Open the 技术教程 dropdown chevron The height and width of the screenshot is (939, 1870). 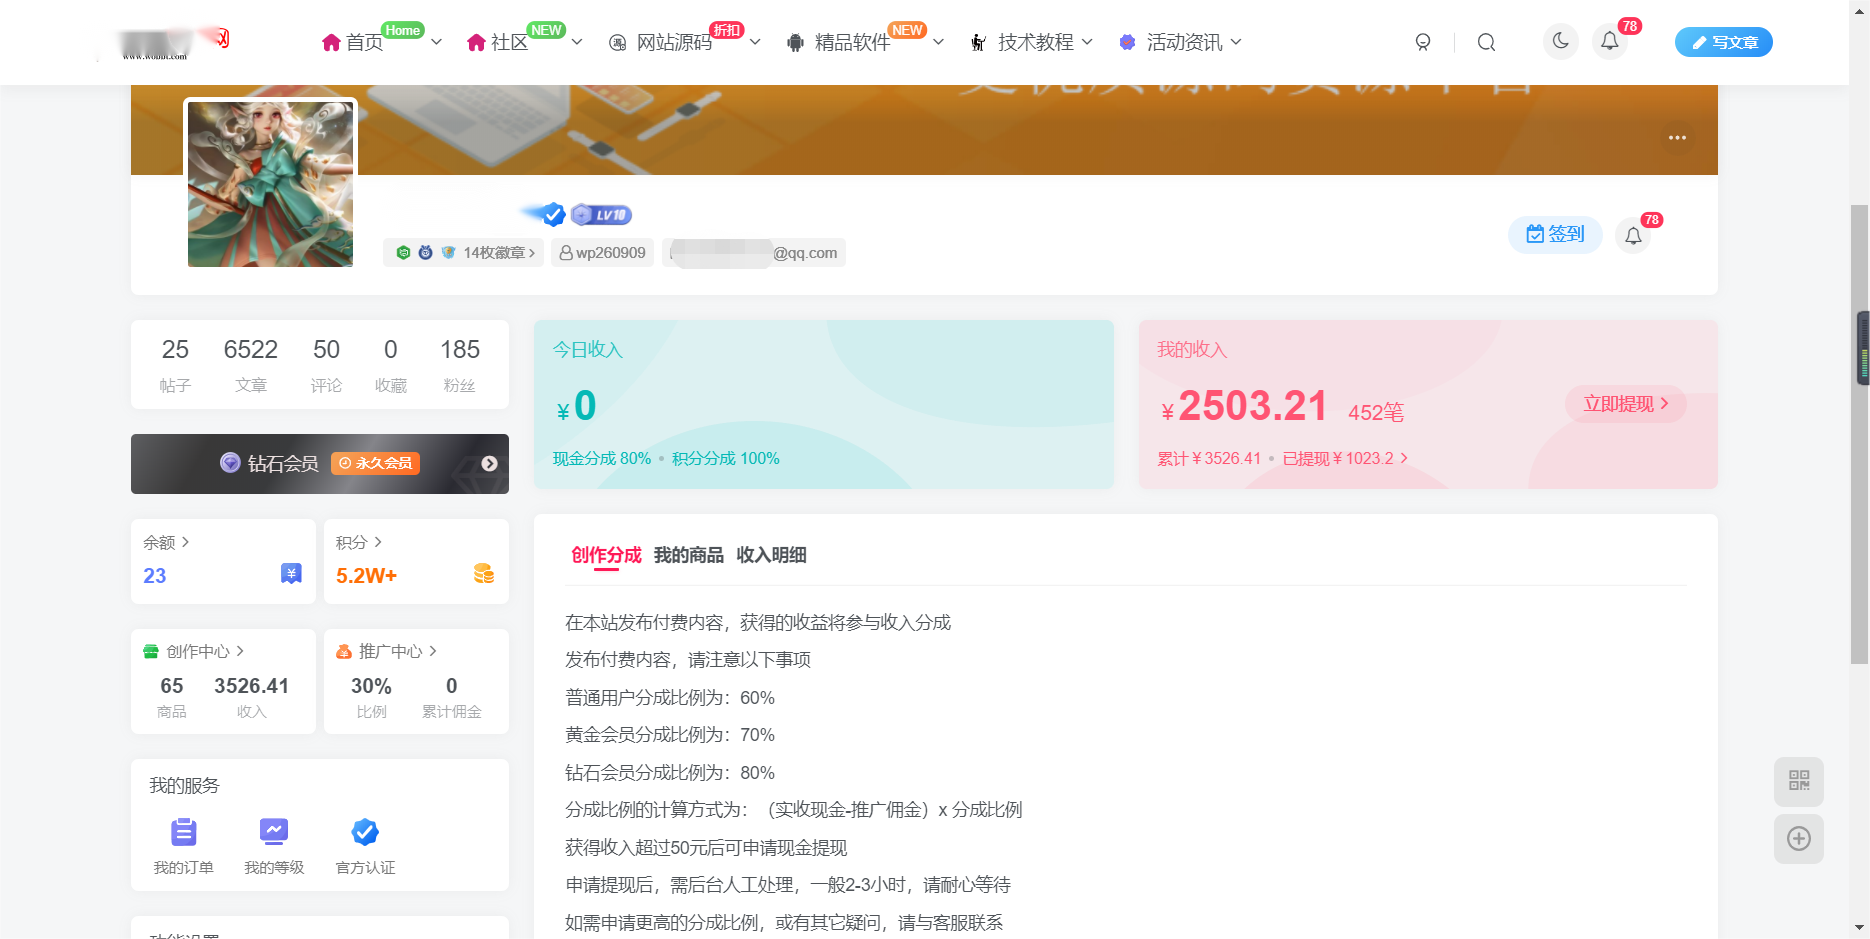(1089, 42)
